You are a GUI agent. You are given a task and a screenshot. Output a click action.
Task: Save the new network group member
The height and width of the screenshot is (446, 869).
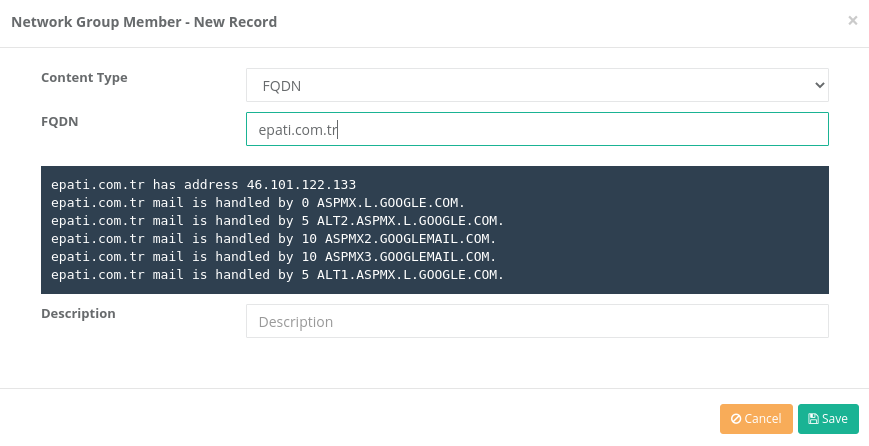[828, 419]
